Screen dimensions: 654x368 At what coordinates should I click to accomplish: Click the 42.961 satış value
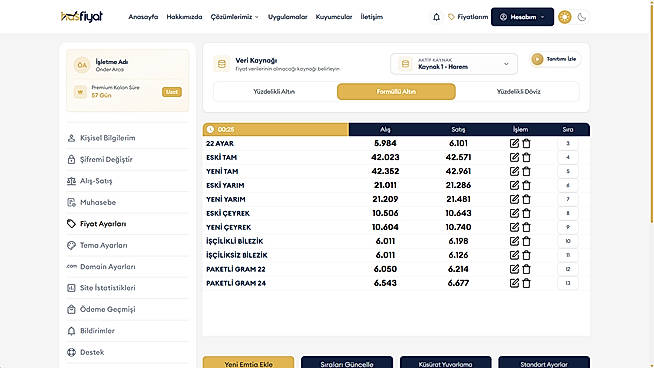click(458, 171)
